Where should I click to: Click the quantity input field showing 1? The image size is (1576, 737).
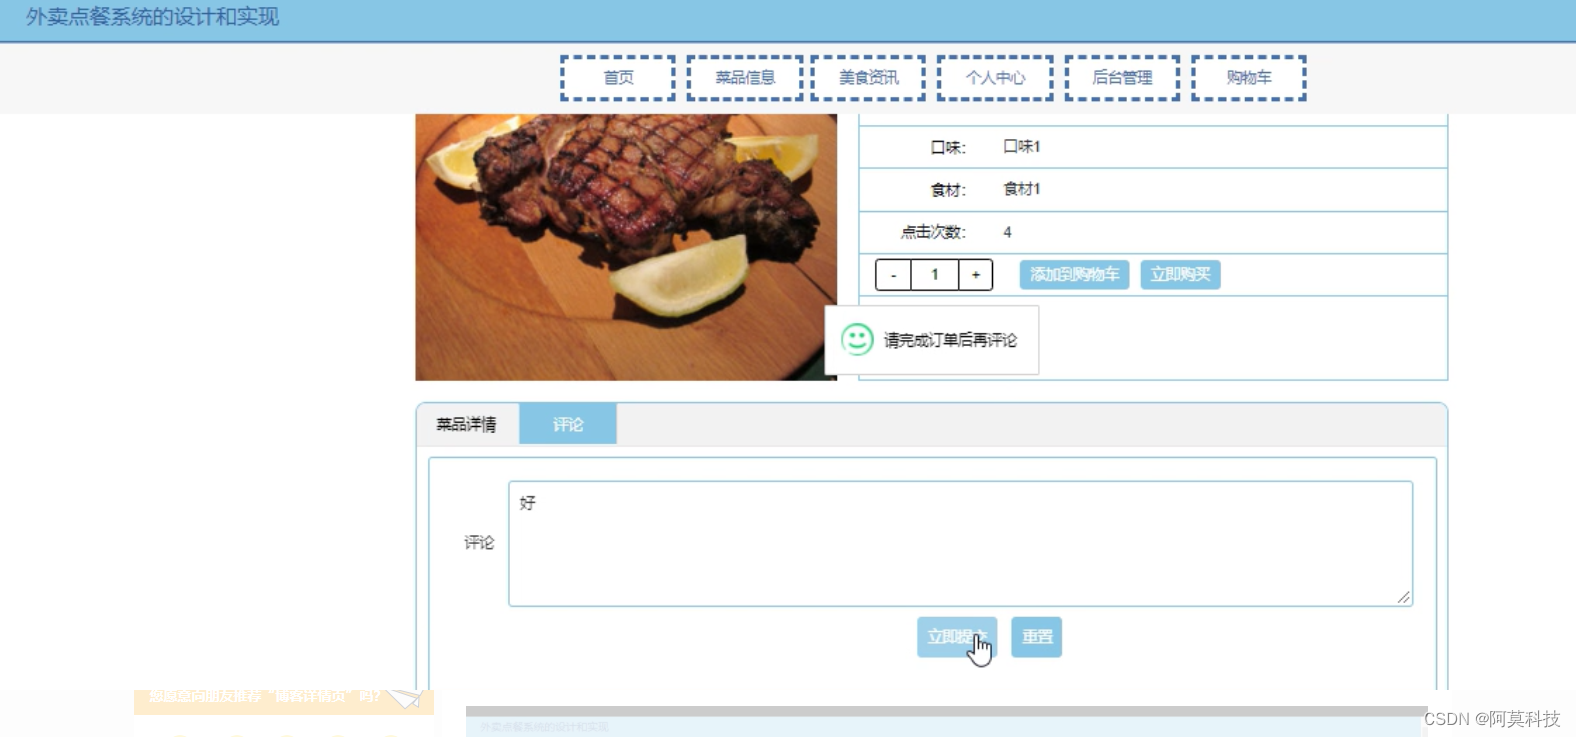click(x=935, y=275)
